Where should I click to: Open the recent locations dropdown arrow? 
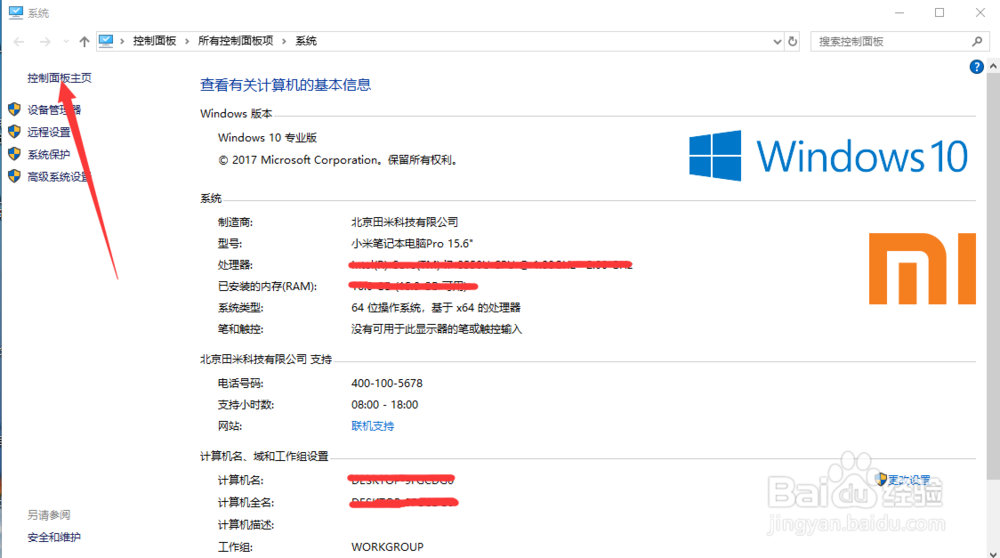pyautogui.click(x=66, y=41)
